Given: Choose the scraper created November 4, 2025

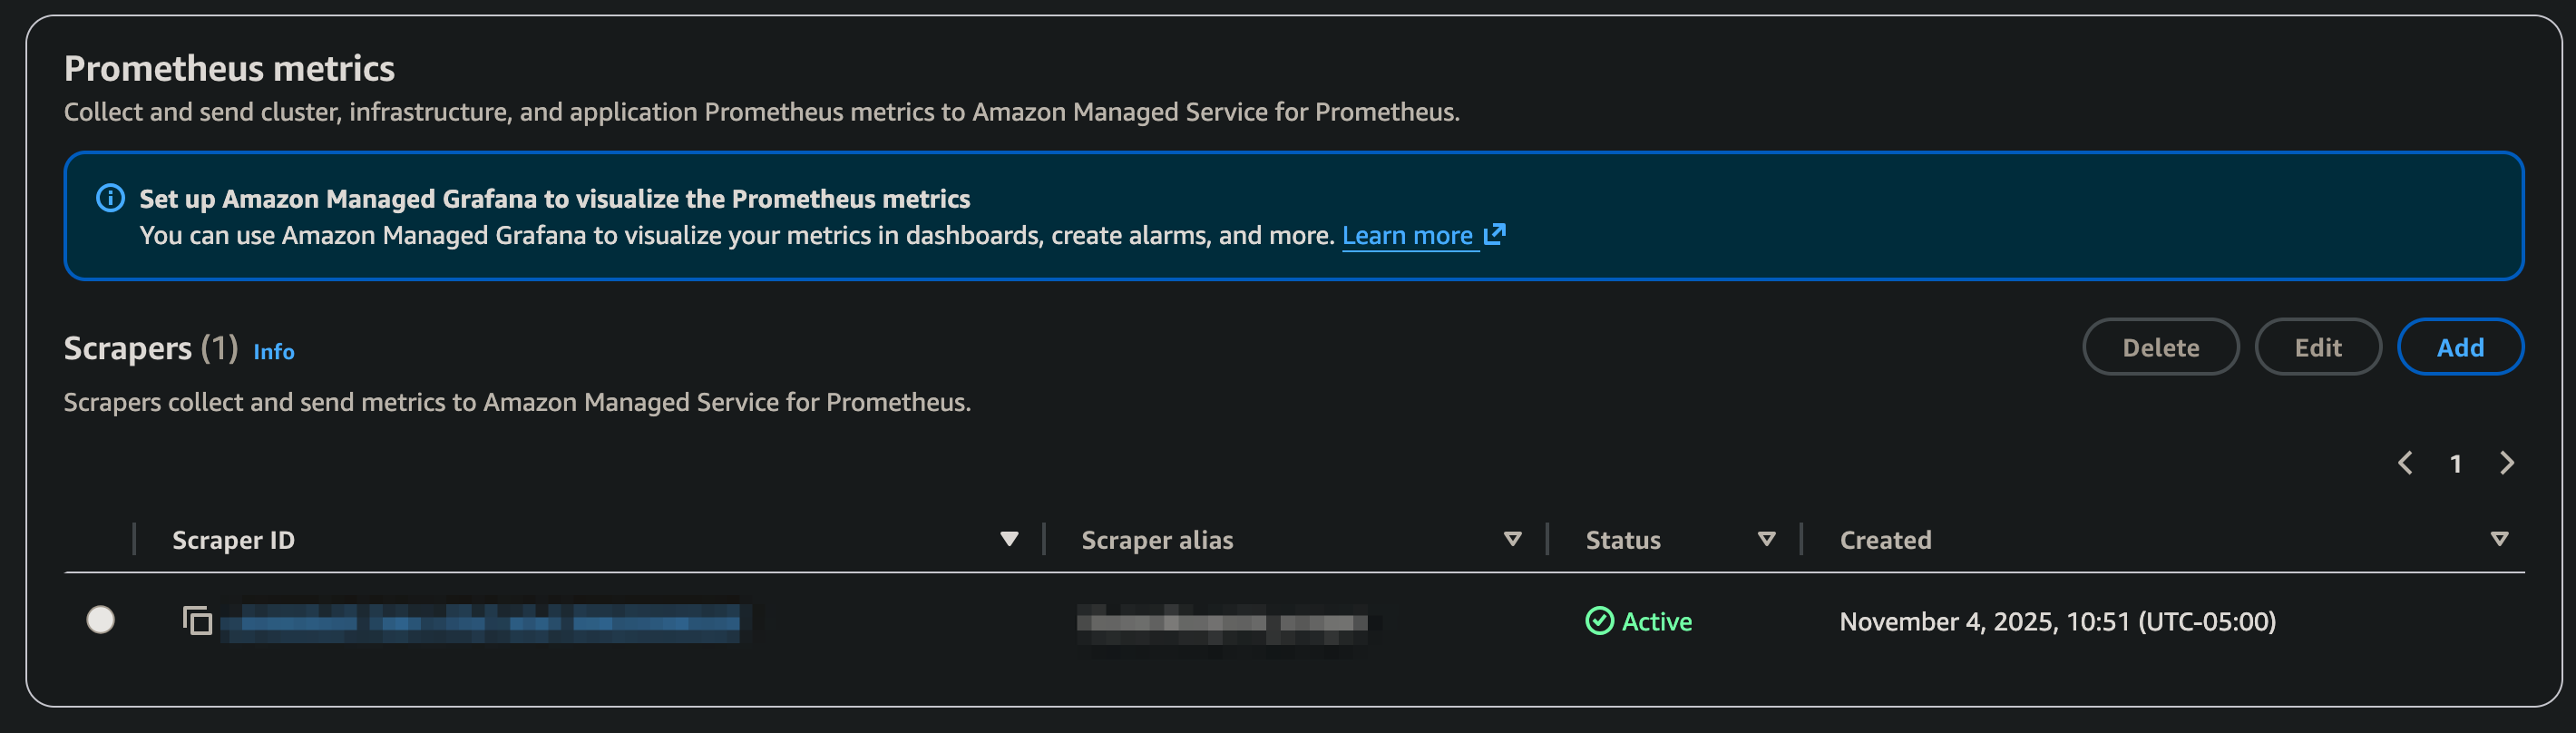Looking at the screenshot, I should [101, 621].
